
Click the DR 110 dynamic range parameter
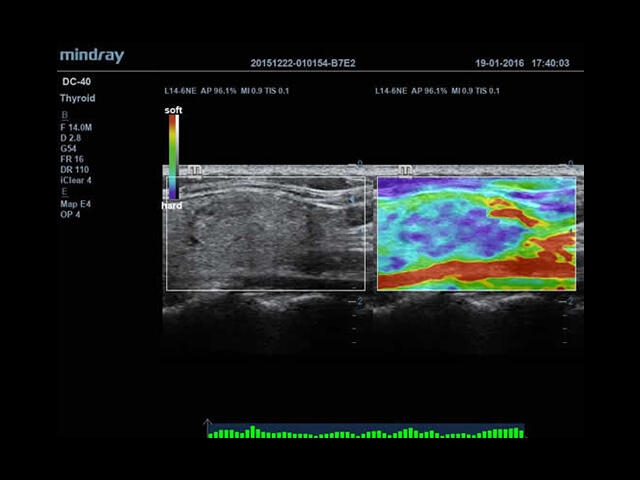pyautogui.click(x=74, y=170)
